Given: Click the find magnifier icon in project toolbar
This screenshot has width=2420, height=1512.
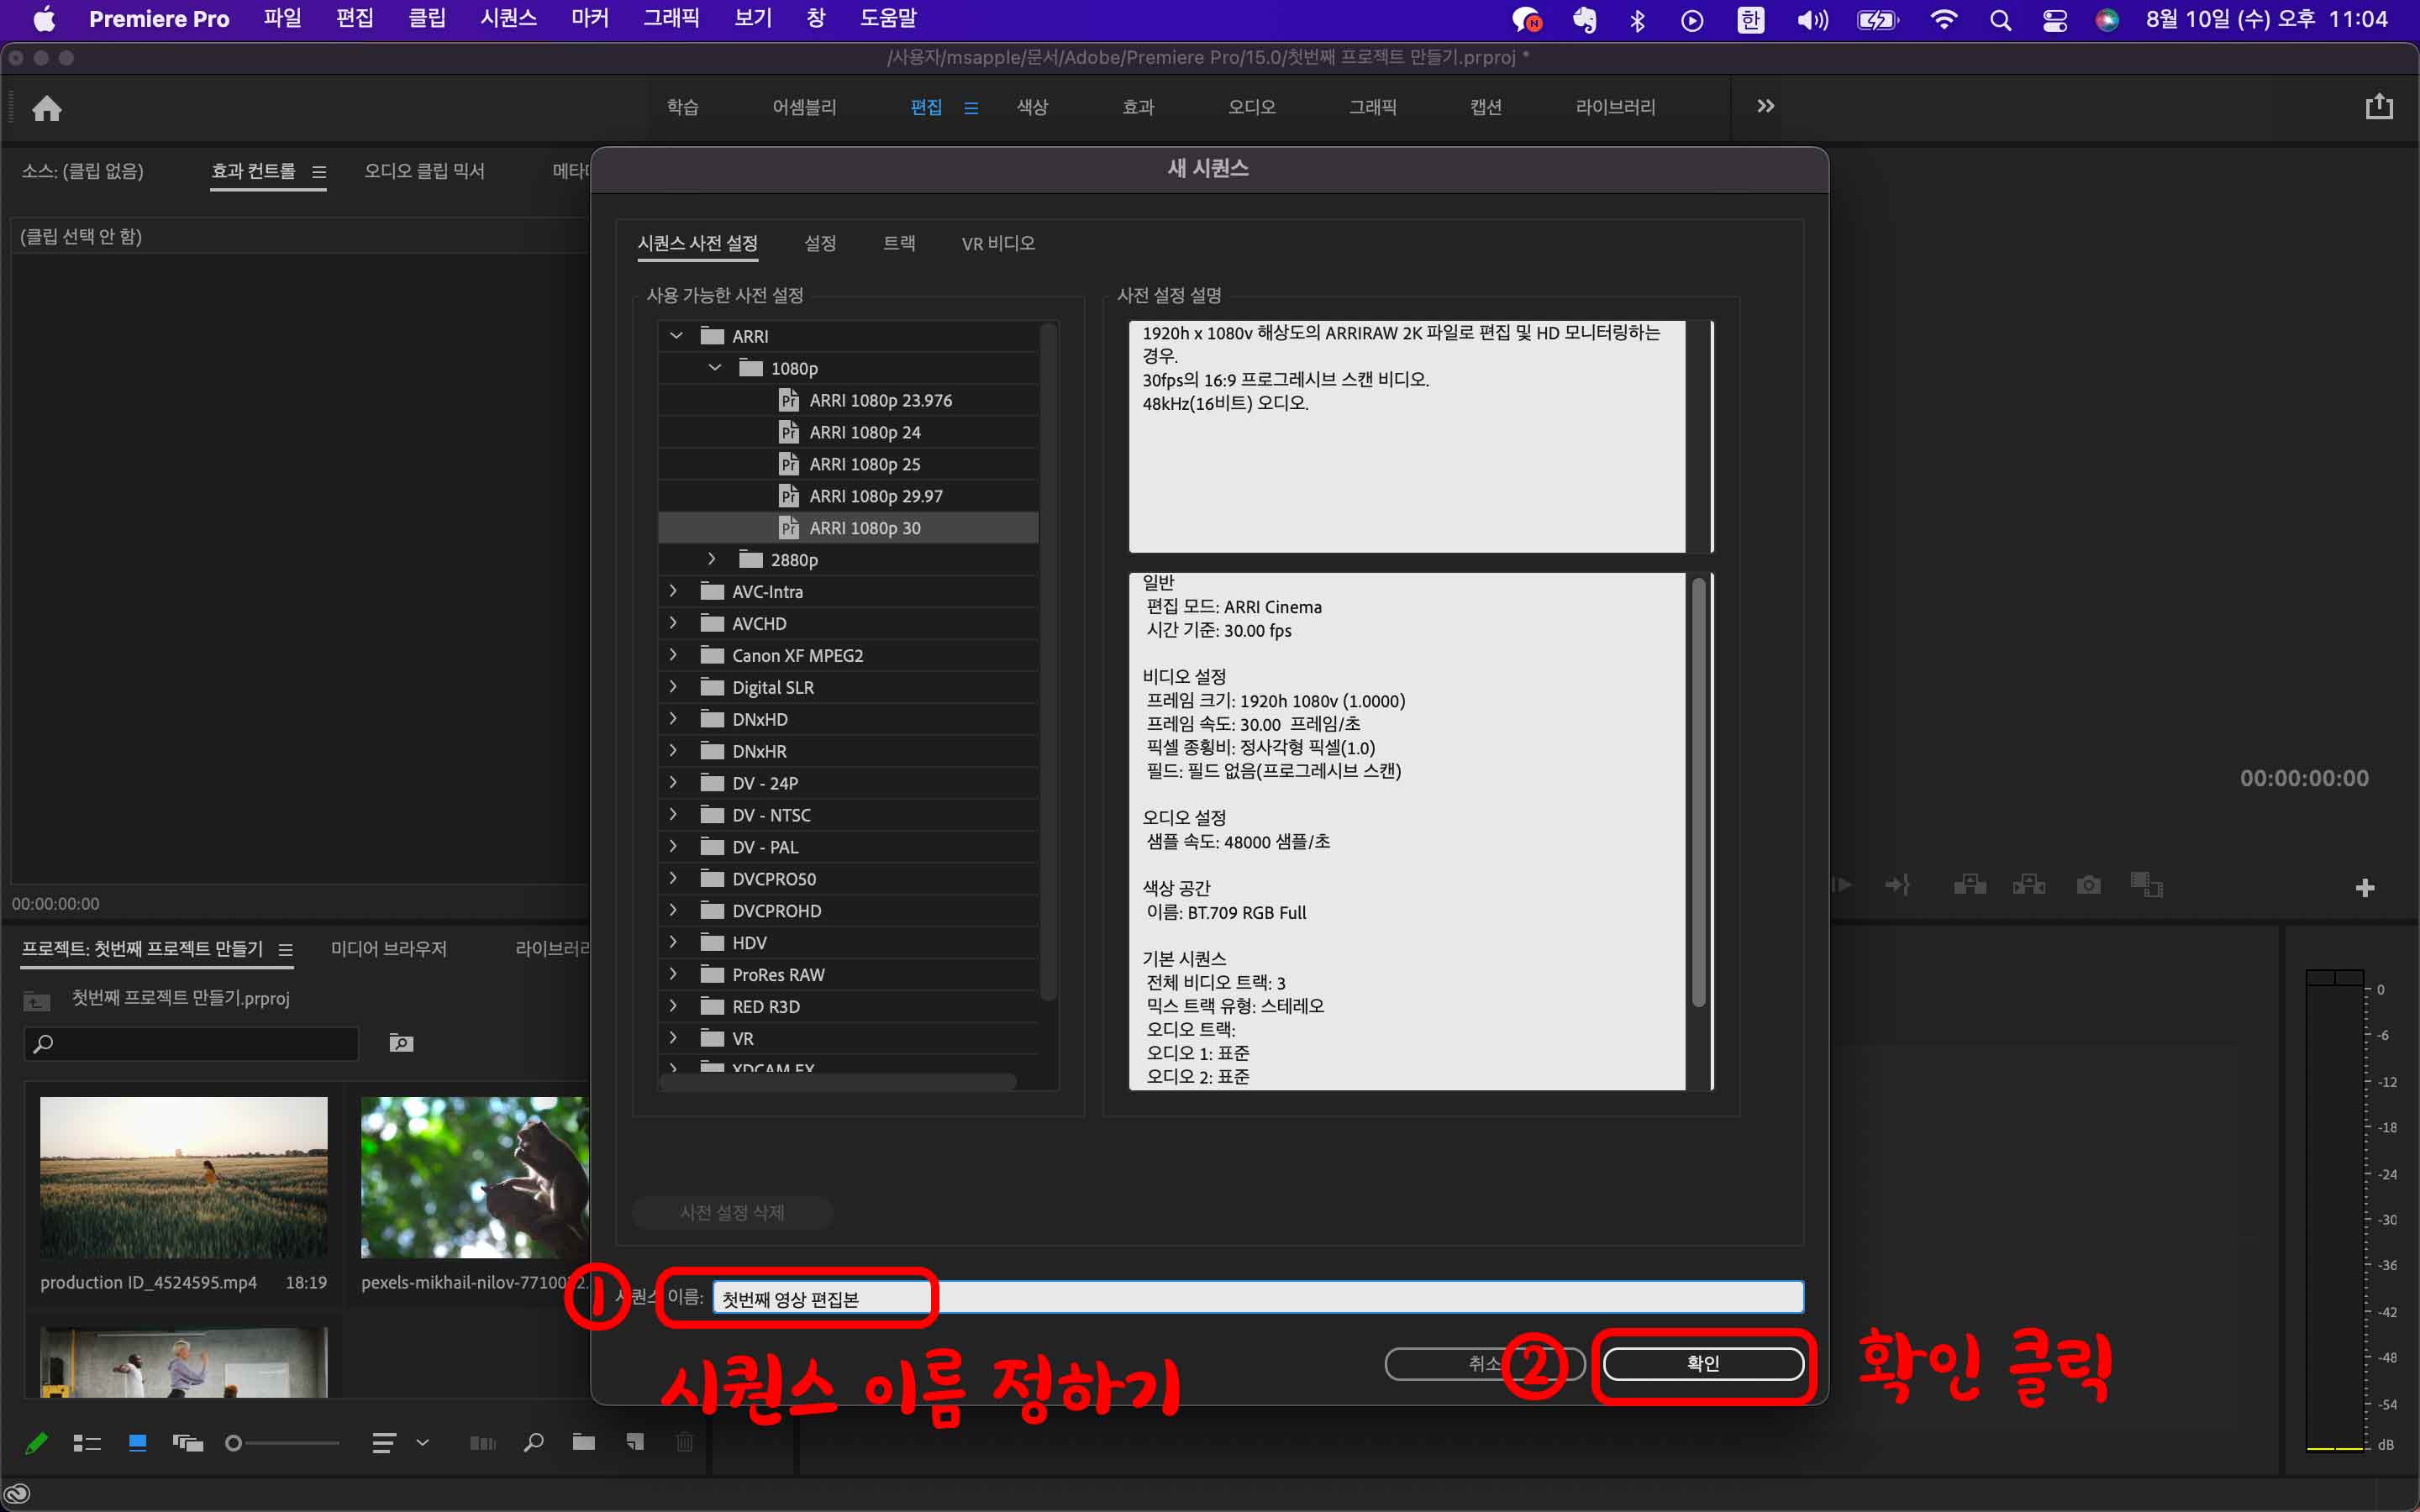Looking at the screenshot, I should [534, 1442].
